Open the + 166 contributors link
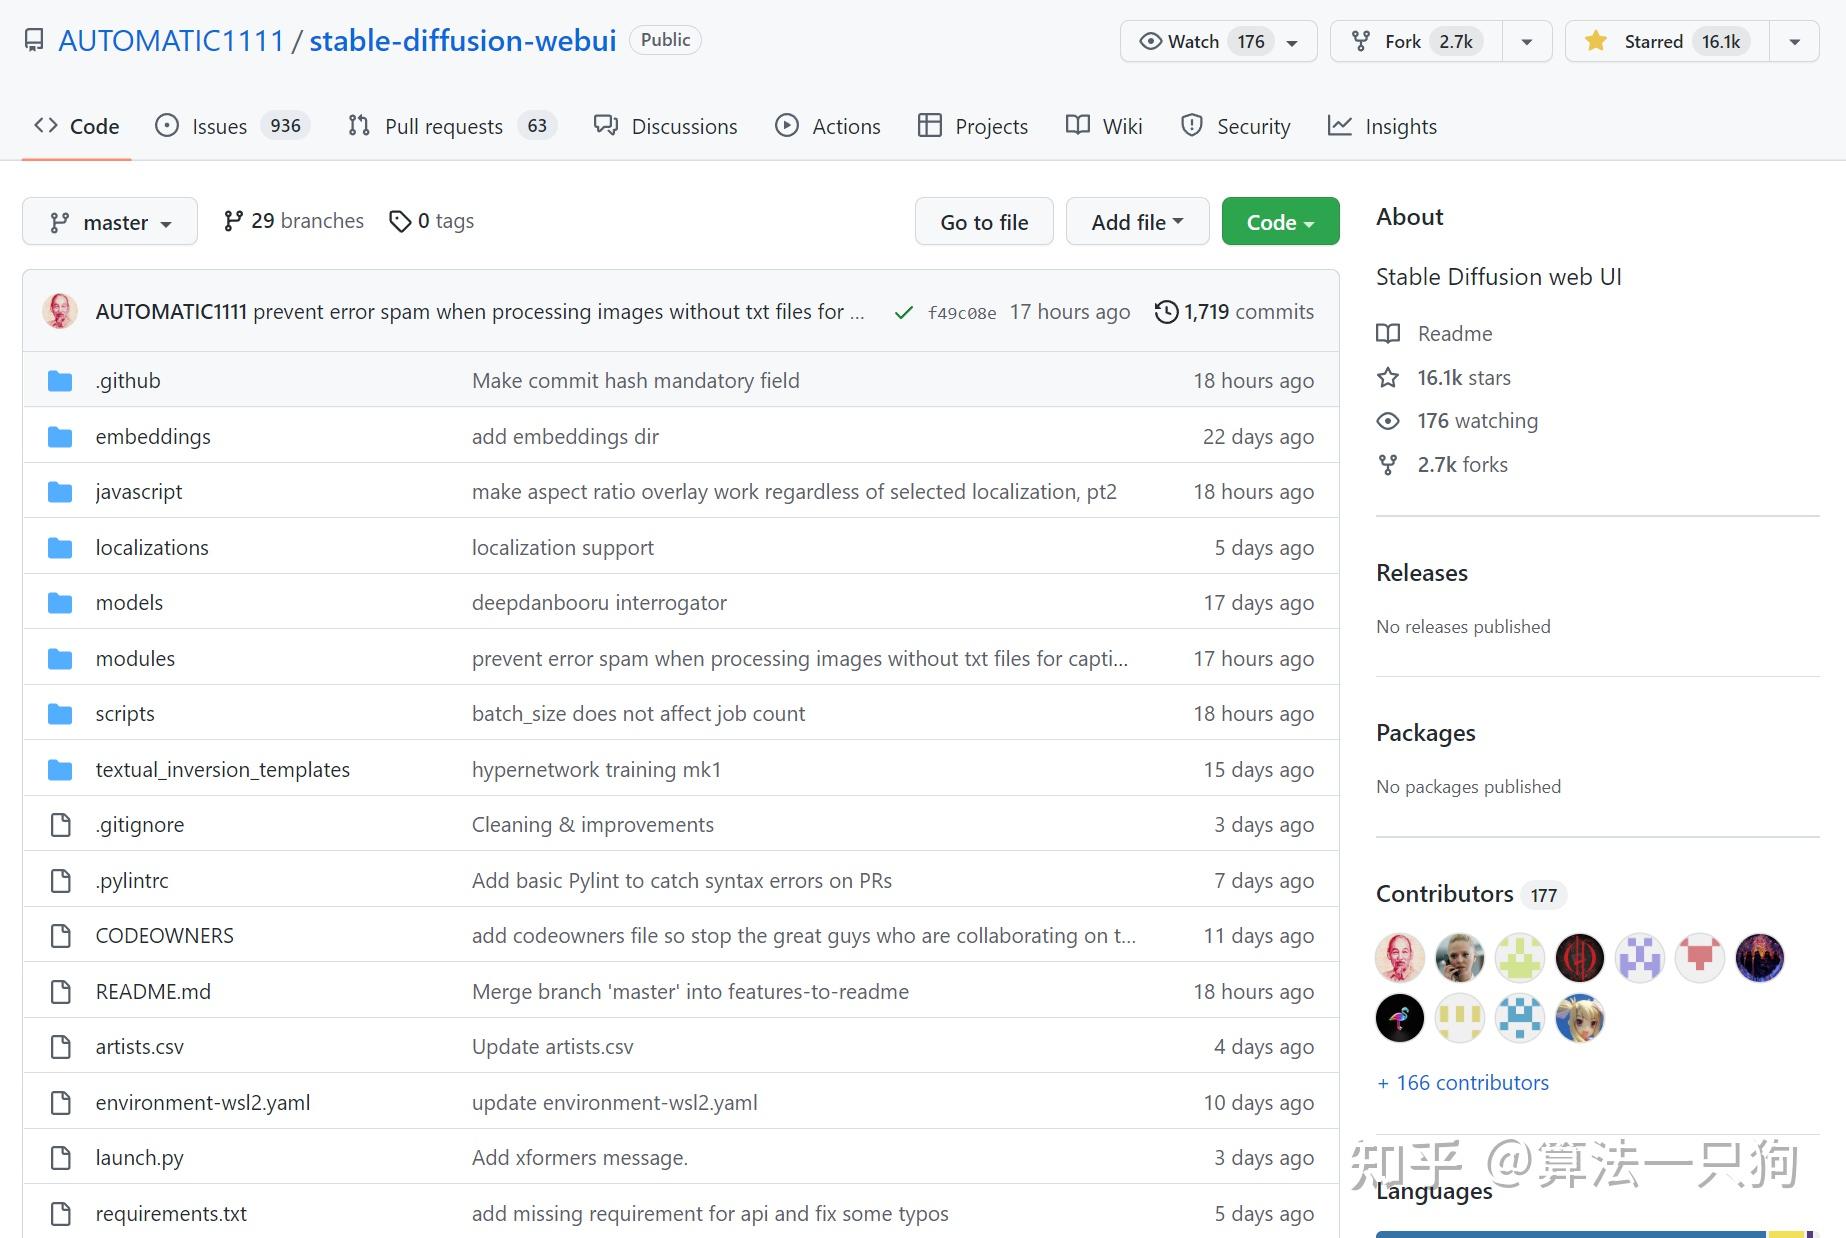 (x=1463, y=1083)
